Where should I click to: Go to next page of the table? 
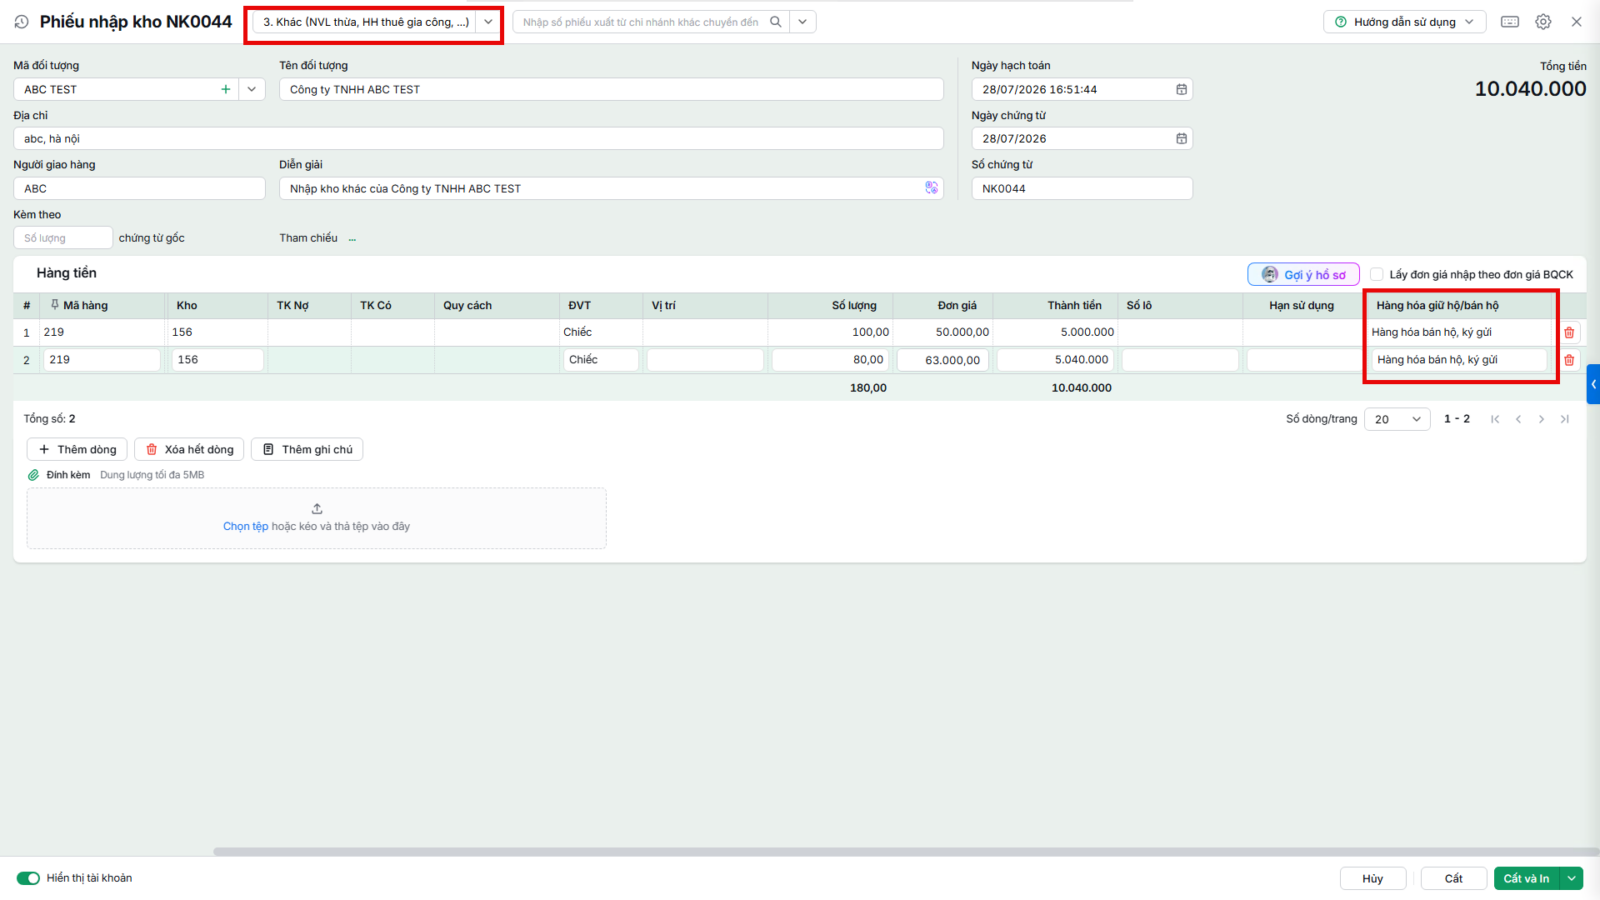(x=1541, y=419)
